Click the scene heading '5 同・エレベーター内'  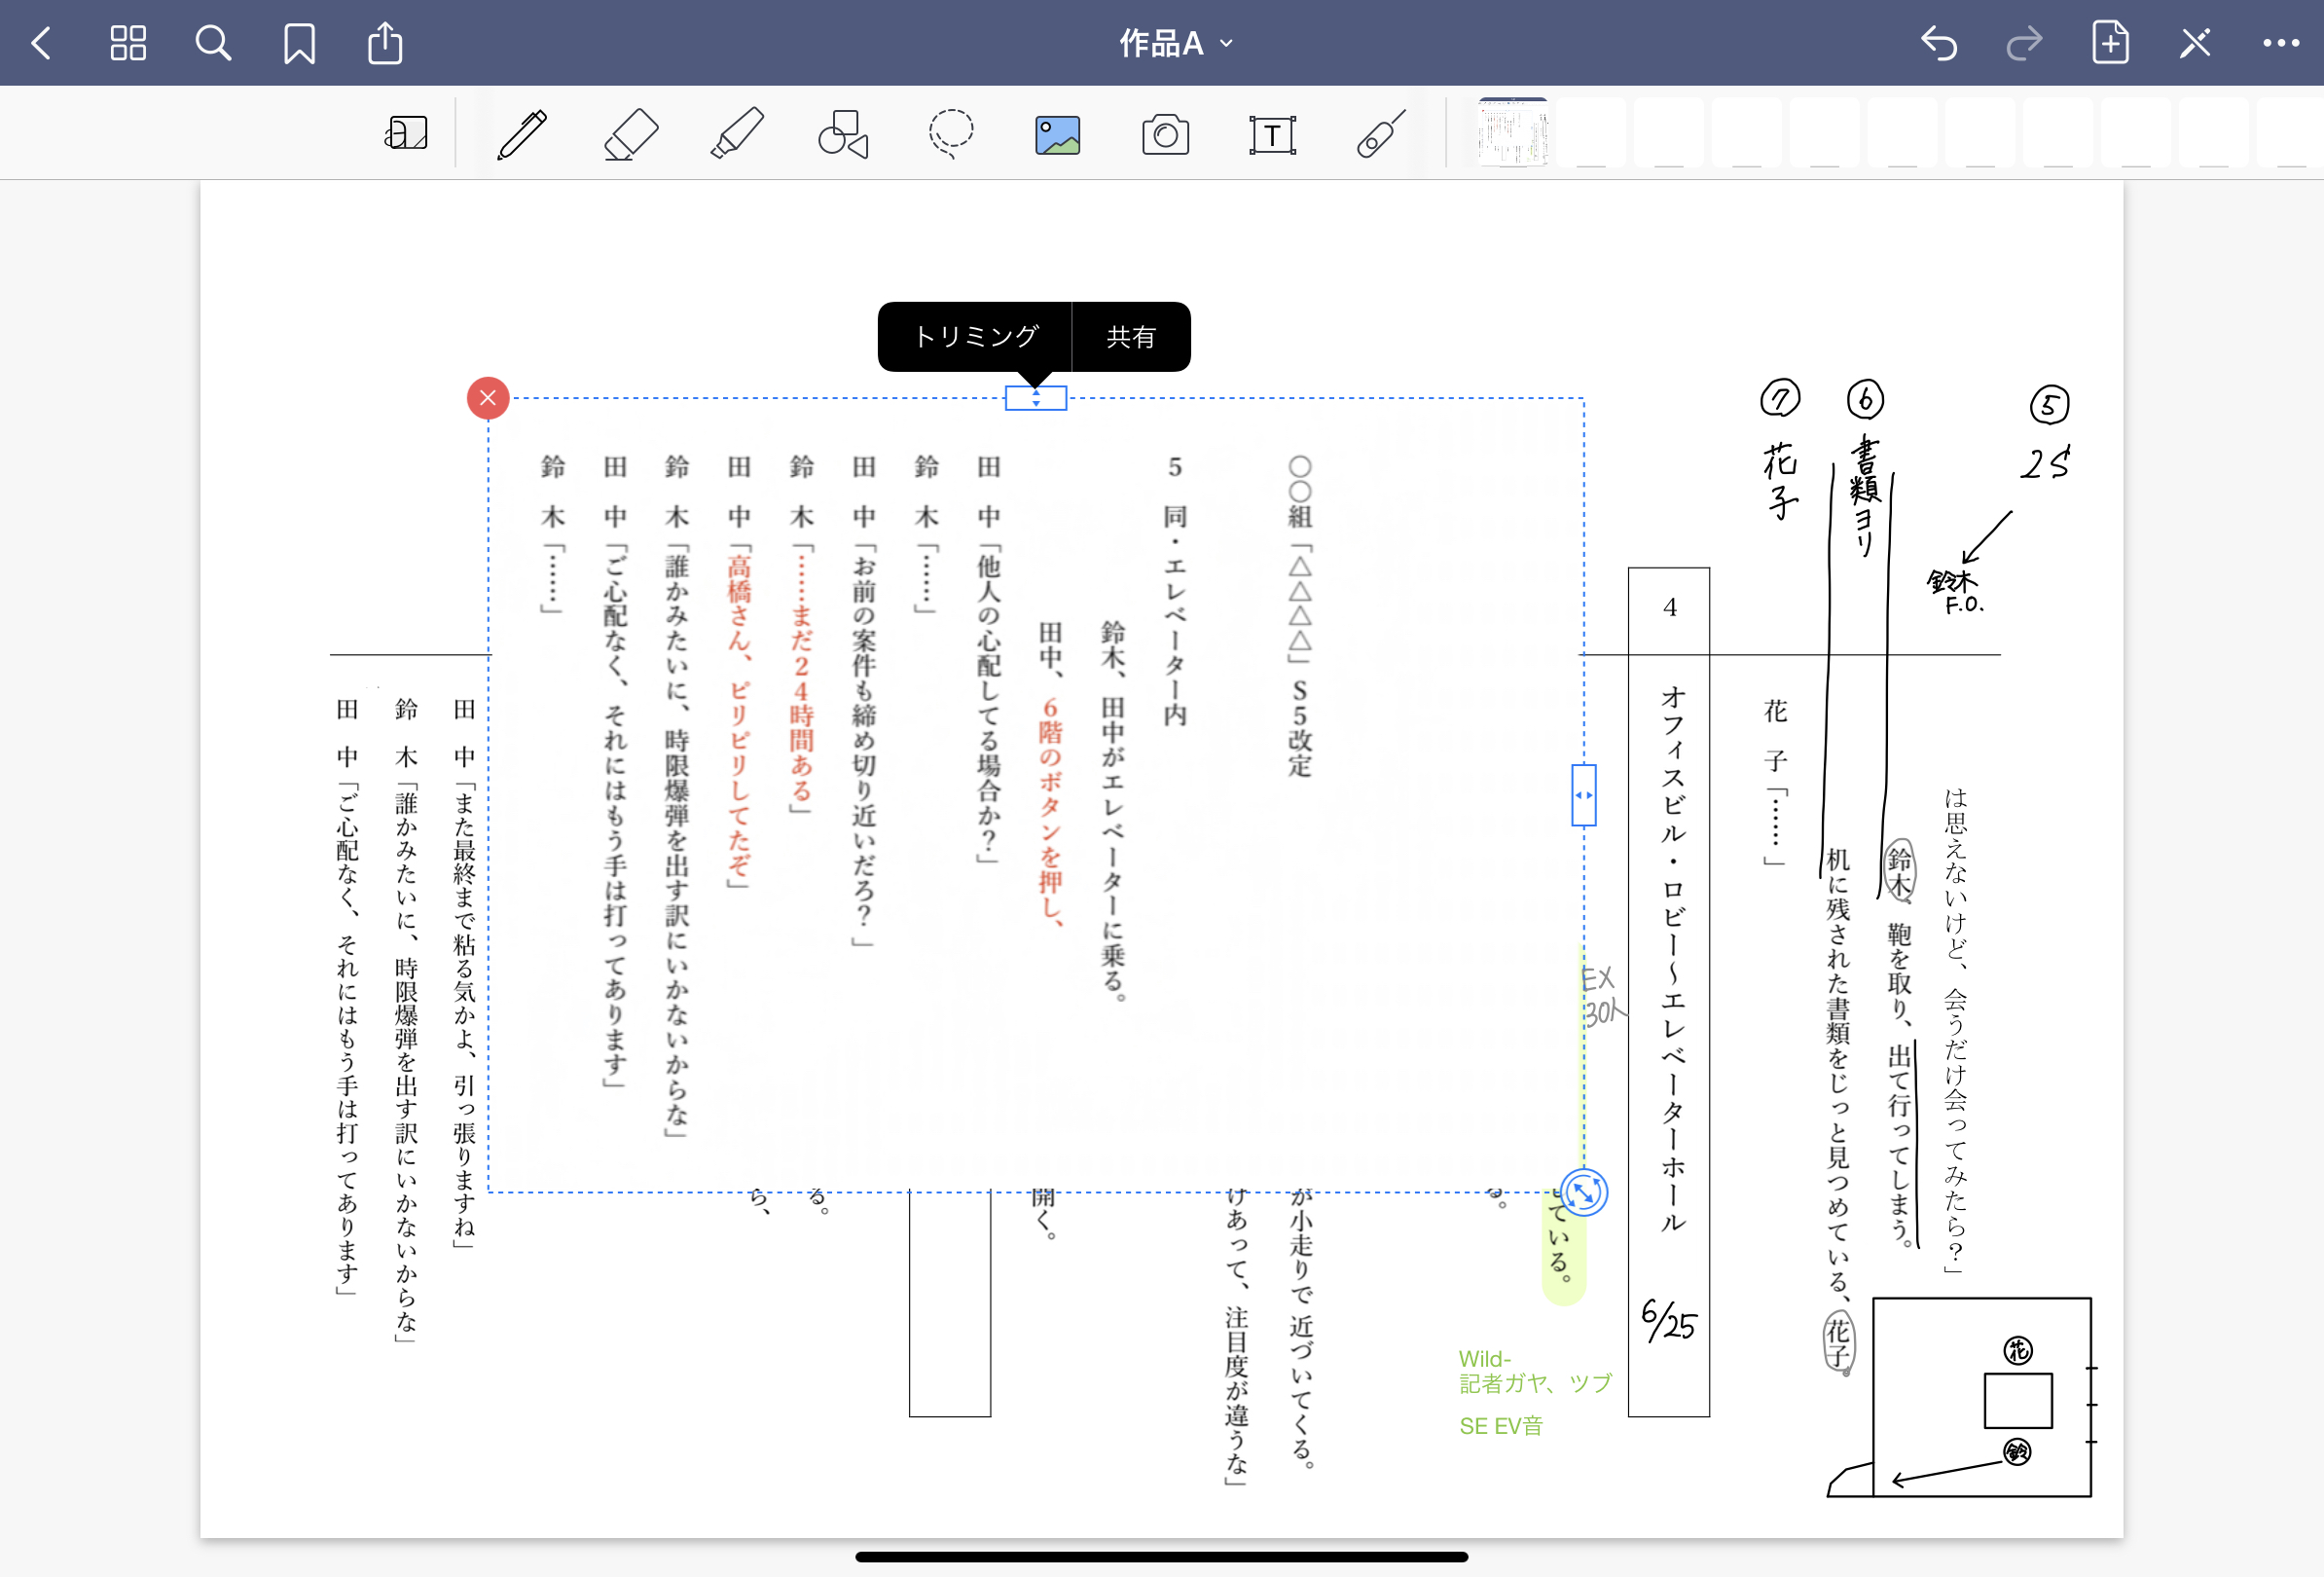1175,590
